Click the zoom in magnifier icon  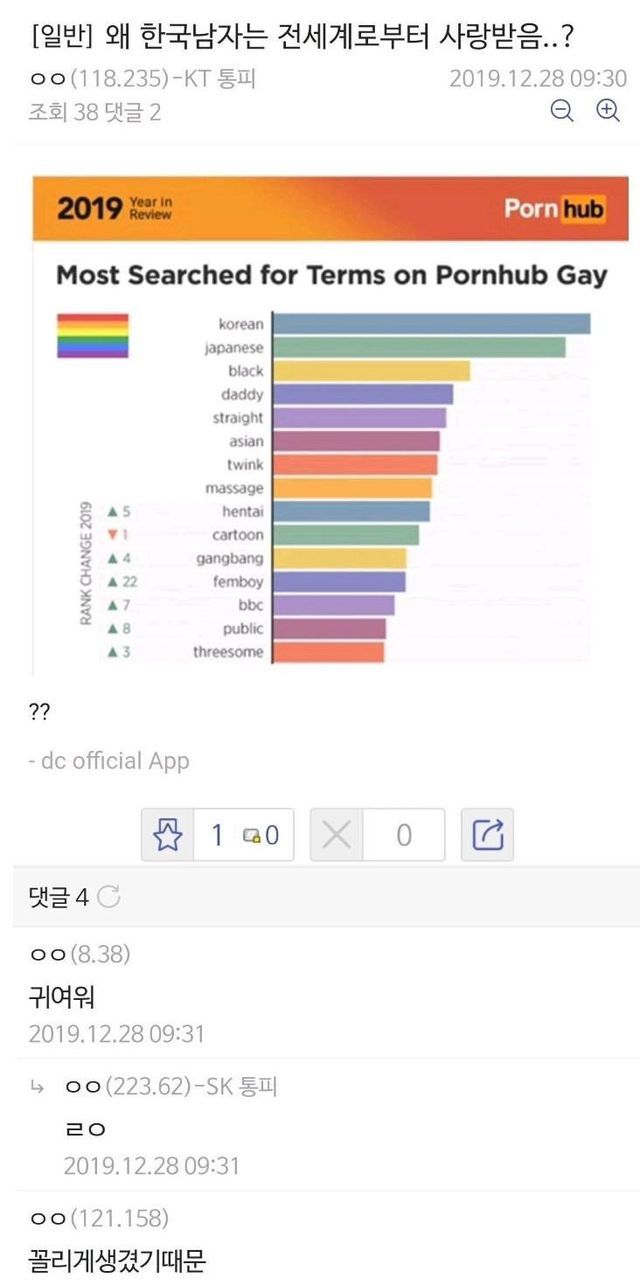608,112
